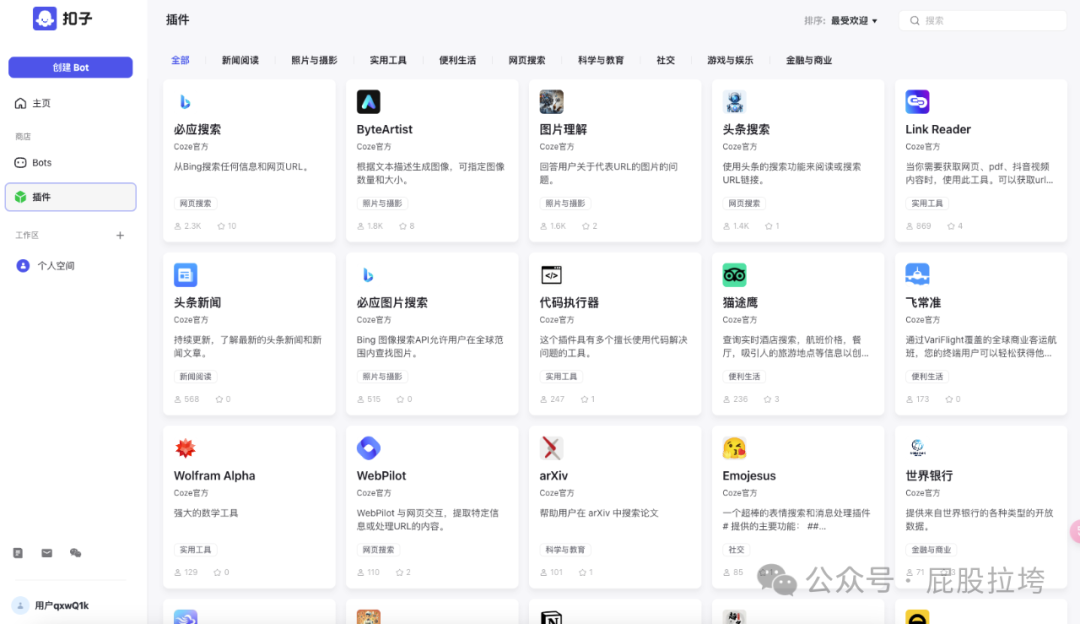Click the 新闻阅读 tag on 头条新闻 card
The width and height of the screenshot is (1080, 624).
[x=196, y=377]
